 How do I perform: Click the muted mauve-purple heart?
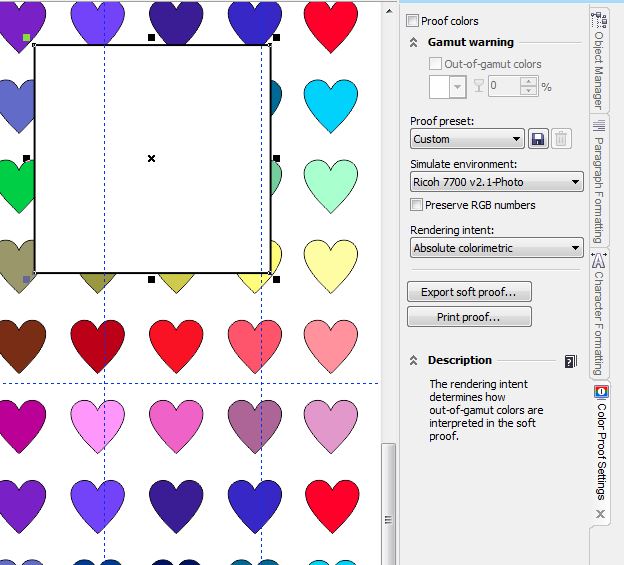(255, 425)
